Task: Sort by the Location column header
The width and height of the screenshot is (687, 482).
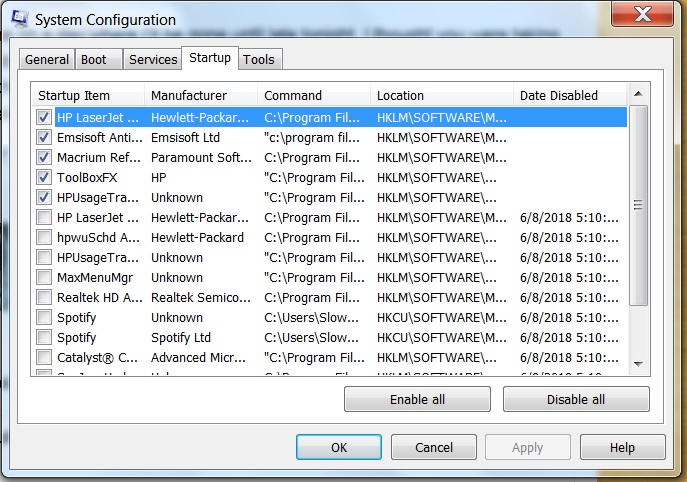Action: pyautogui.click(x=442, y=96)
